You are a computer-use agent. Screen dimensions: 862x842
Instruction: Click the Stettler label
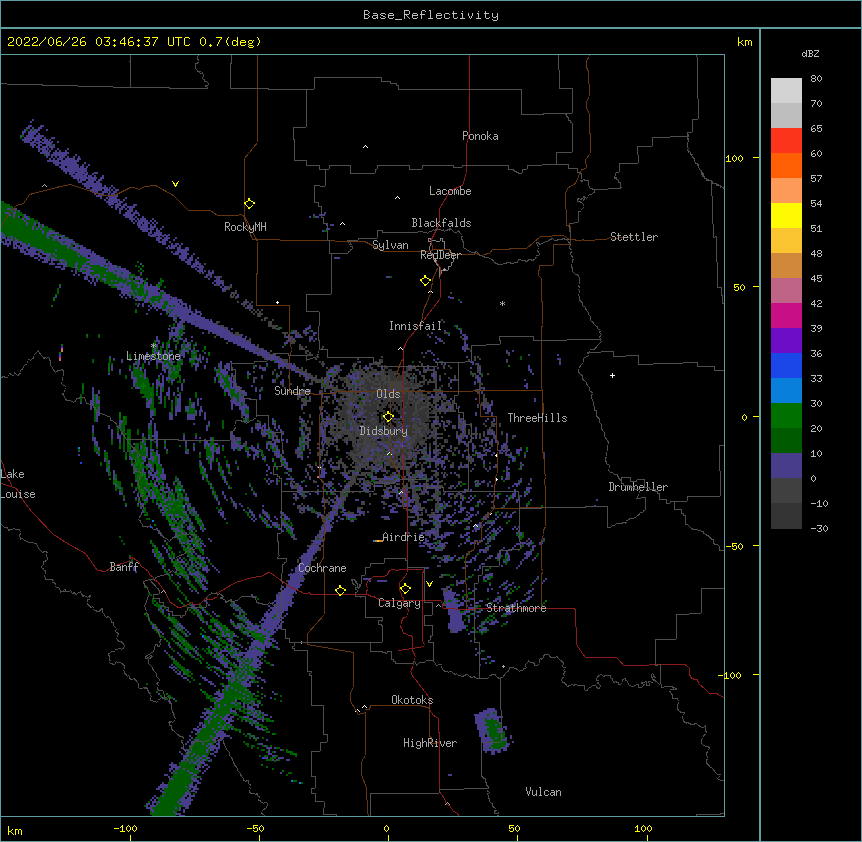coord(634,237)
